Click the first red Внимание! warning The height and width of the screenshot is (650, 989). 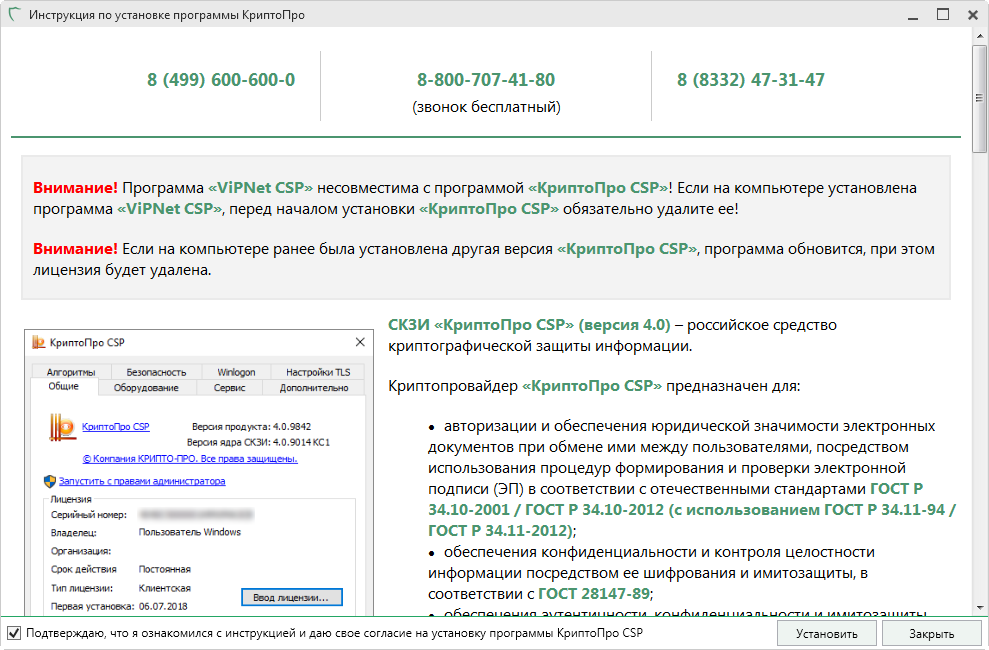[75, 188]
